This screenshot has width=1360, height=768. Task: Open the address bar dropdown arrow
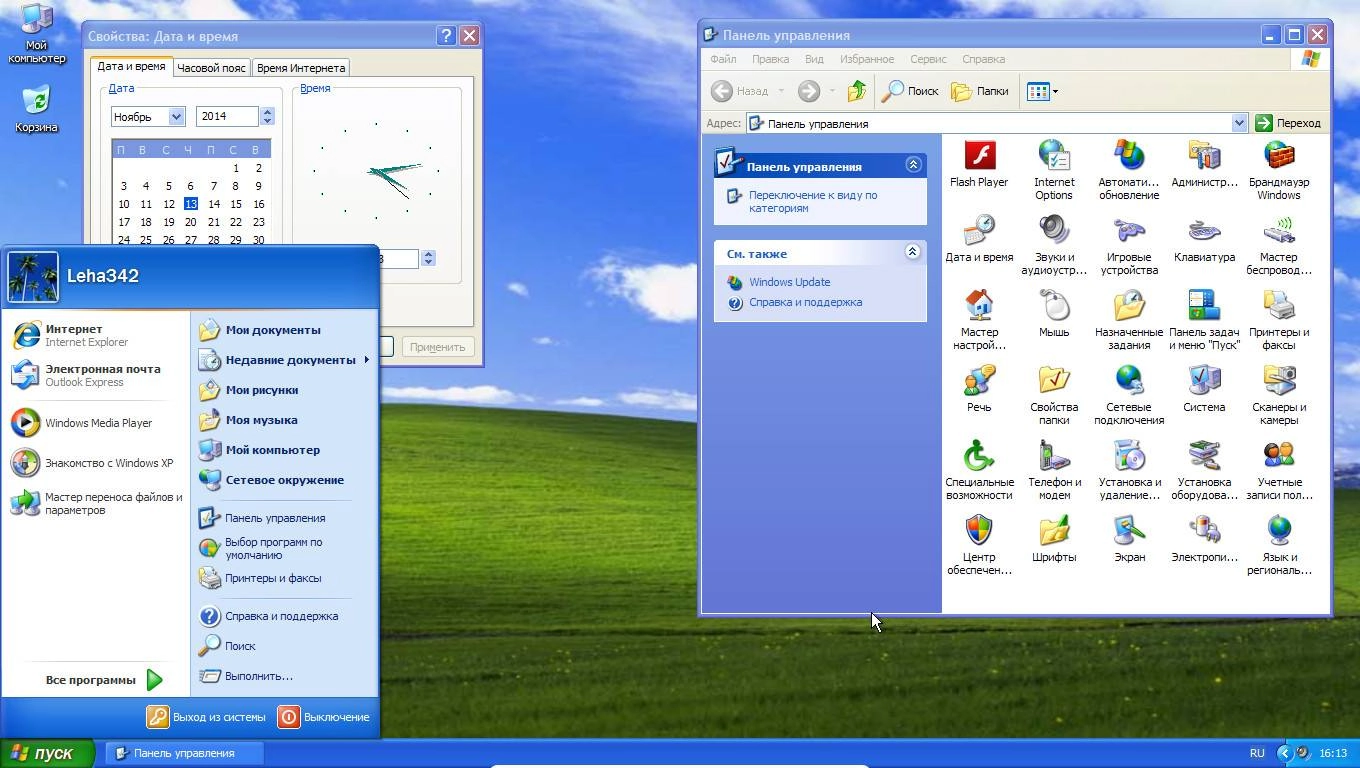[1239, 123]
